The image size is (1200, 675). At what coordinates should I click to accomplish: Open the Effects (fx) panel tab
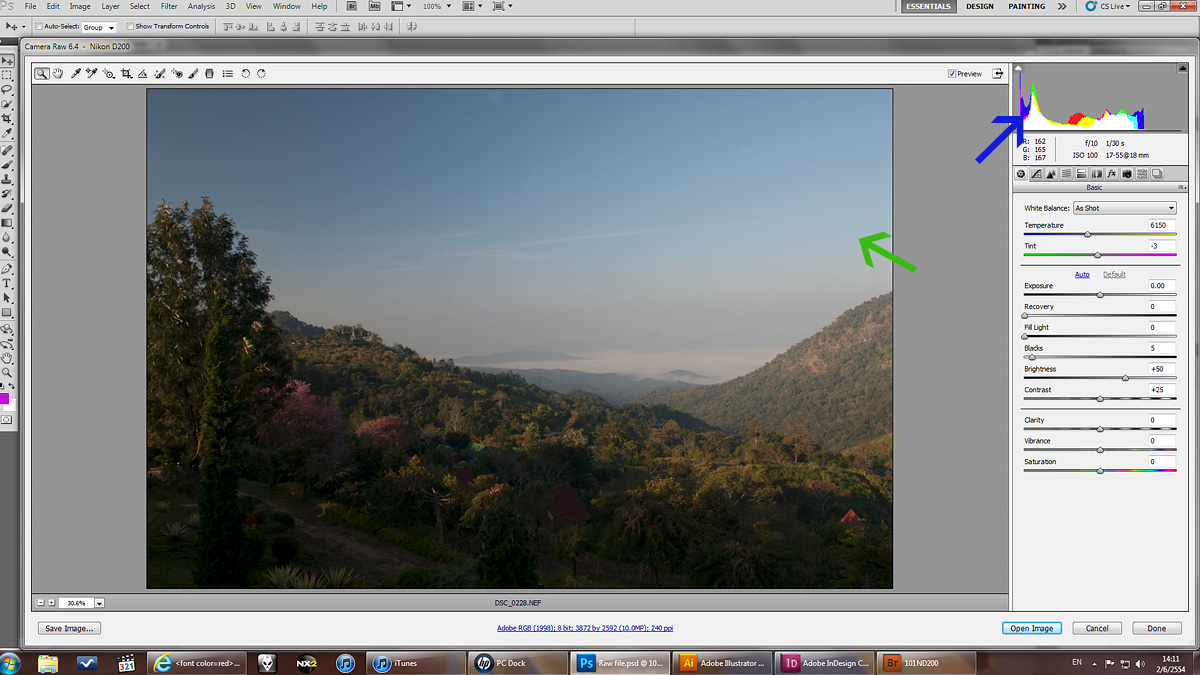(x=1112, y=174)
